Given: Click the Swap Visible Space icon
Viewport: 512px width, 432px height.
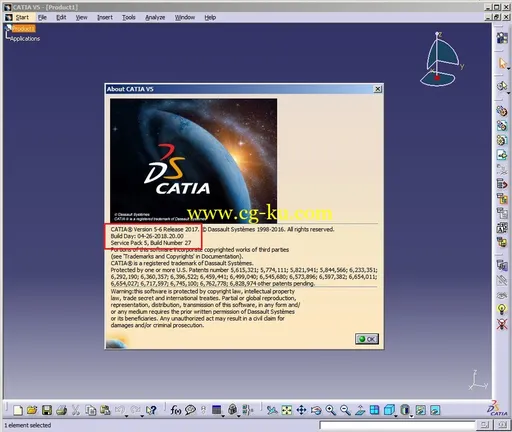Looking at the screenshot, I should (x=435, y=410).
